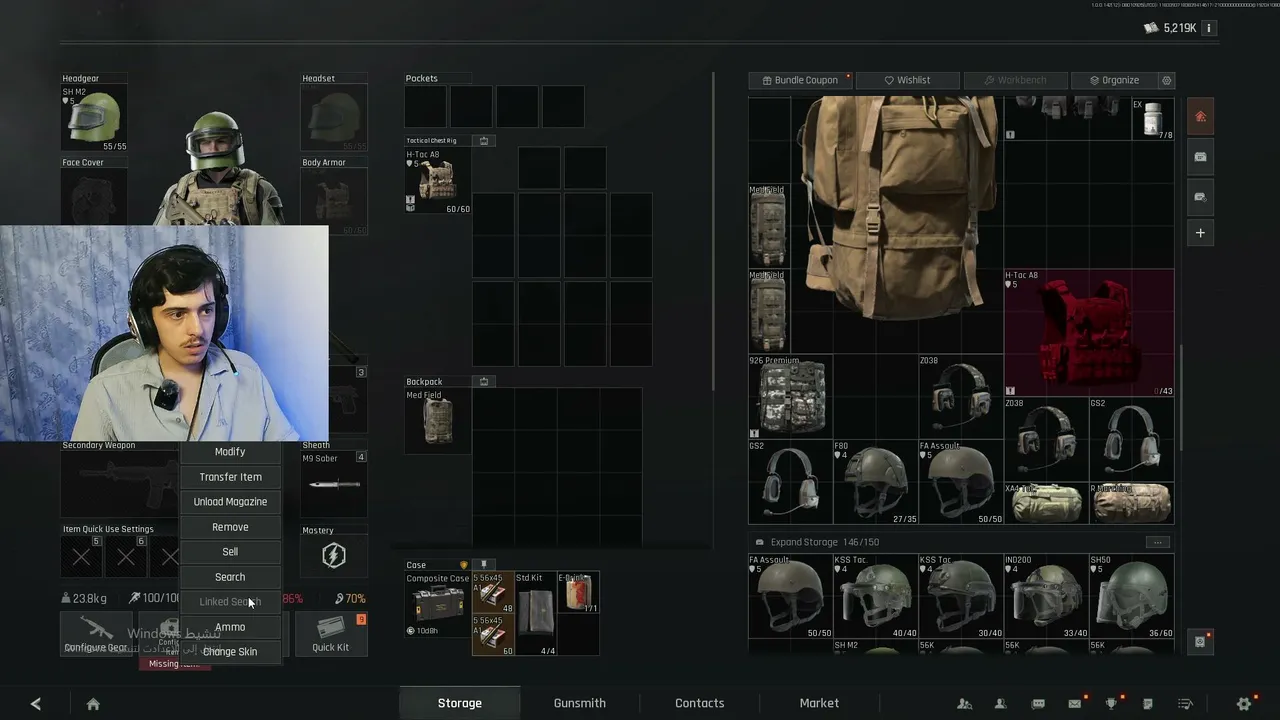Click the Organize button
The width and height of the screenshot is (1280, 720).
tap(1114, 80)
